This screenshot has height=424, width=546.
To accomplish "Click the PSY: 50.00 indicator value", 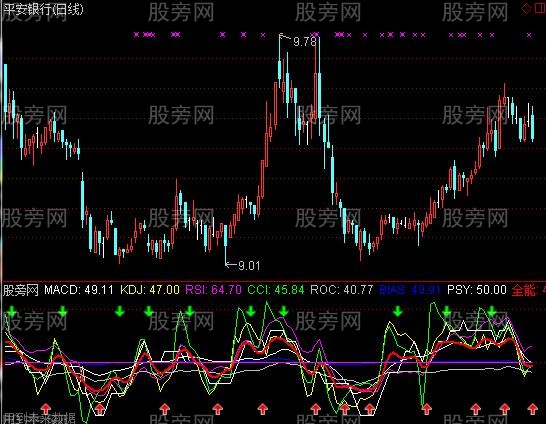I will click(x=477, y=290).
